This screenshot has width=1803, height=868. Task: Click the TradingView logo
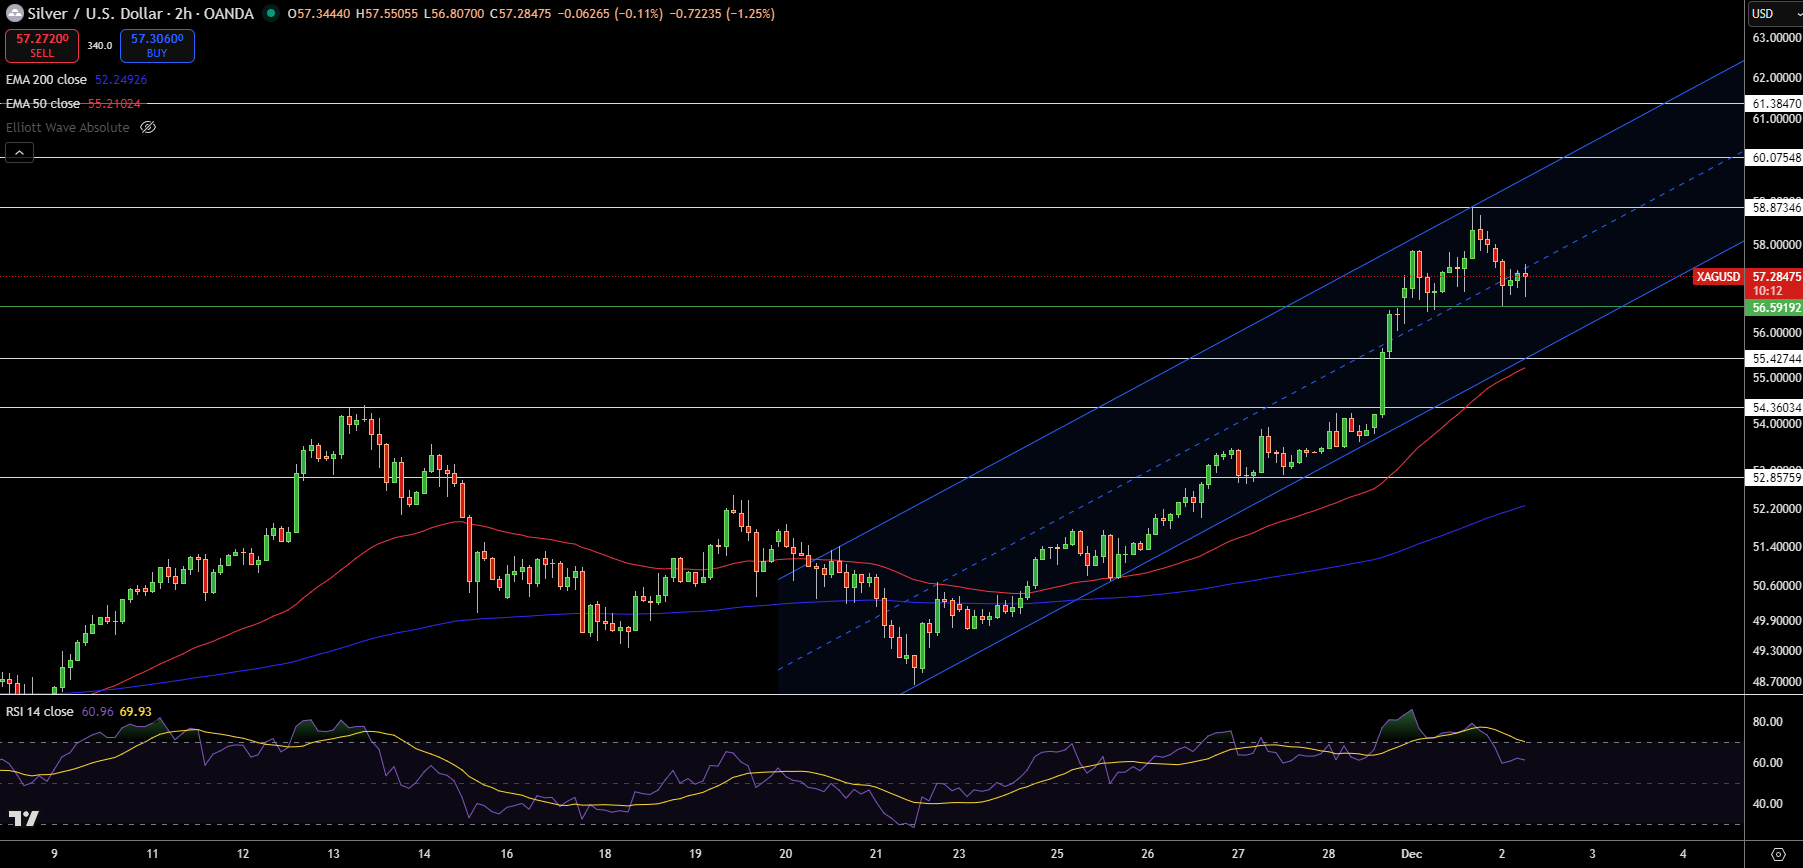[x=23, y=819]
